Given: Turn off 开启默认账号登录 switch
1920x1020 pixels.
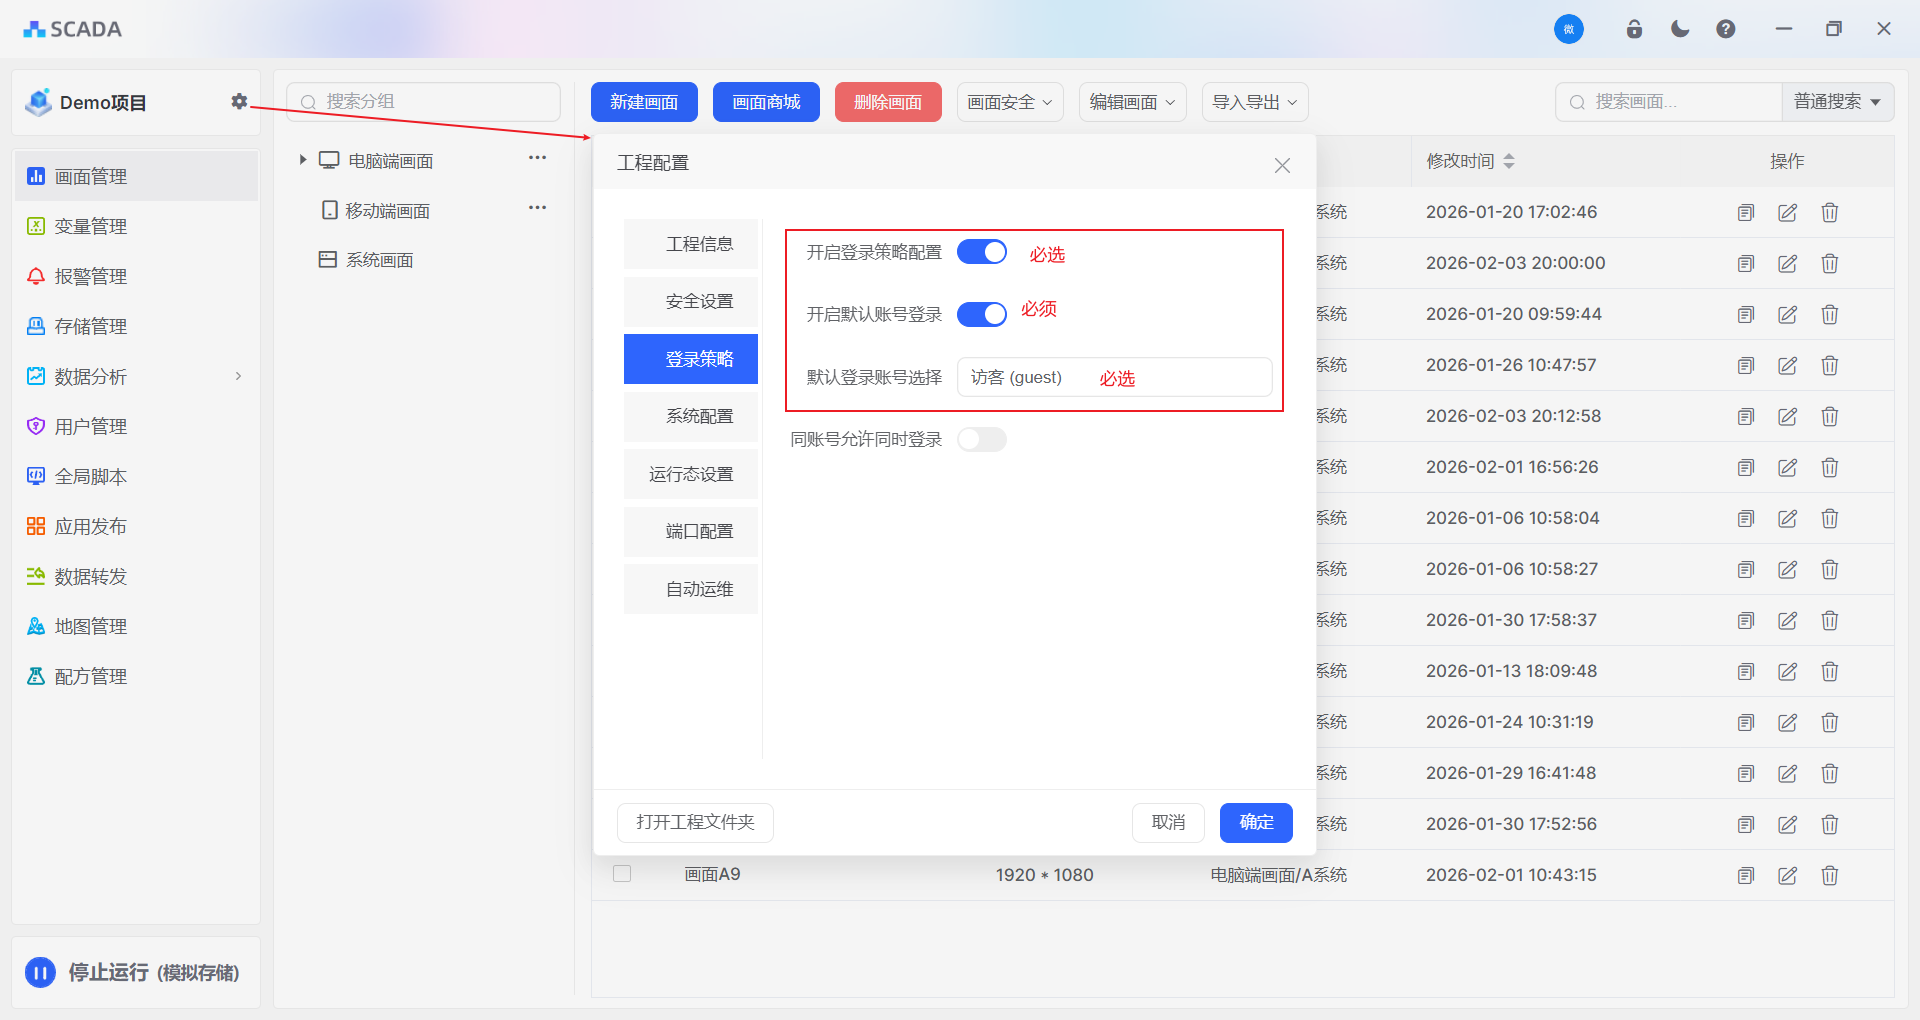Looking at the screenshot, I should (x=981, y=314).
